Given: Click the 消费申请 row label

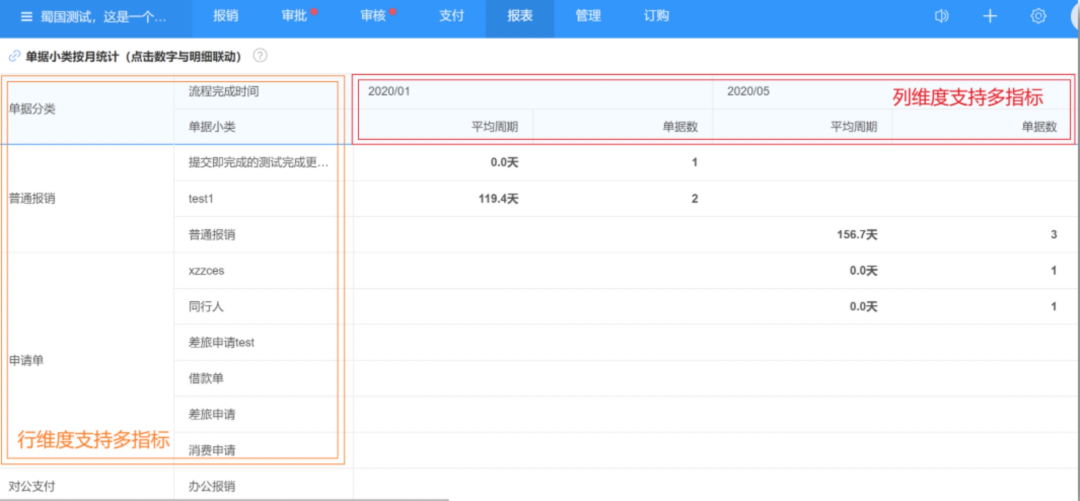Looking at the screenshot, I should 211,450.
